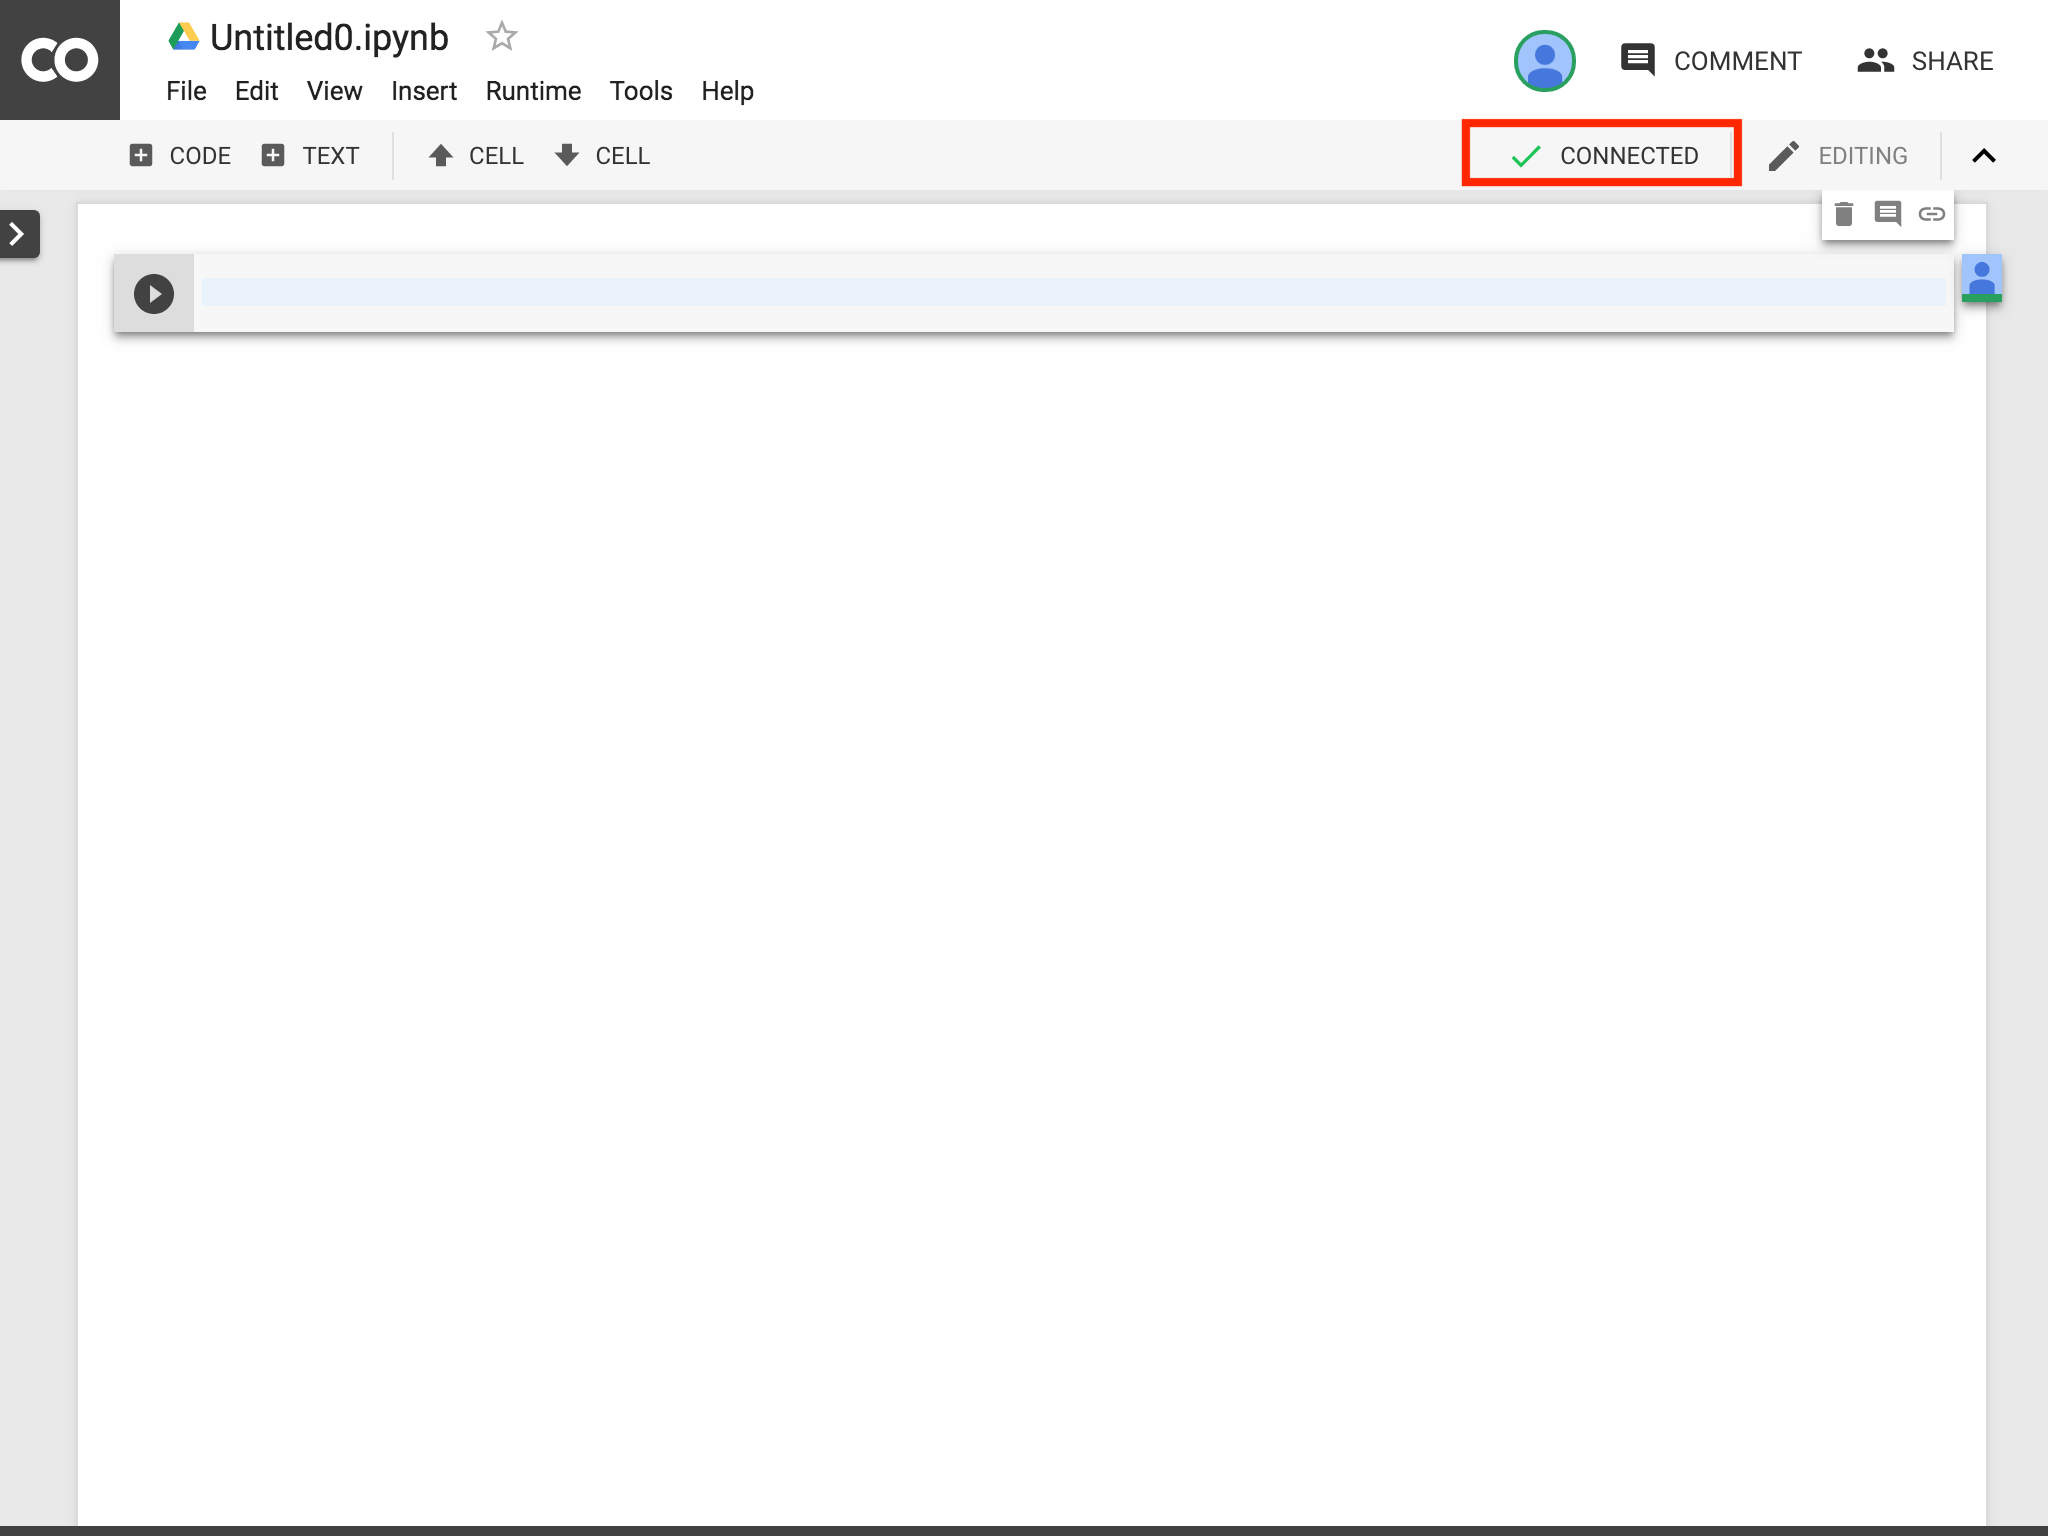Open the Insert menu

[424, 91]
